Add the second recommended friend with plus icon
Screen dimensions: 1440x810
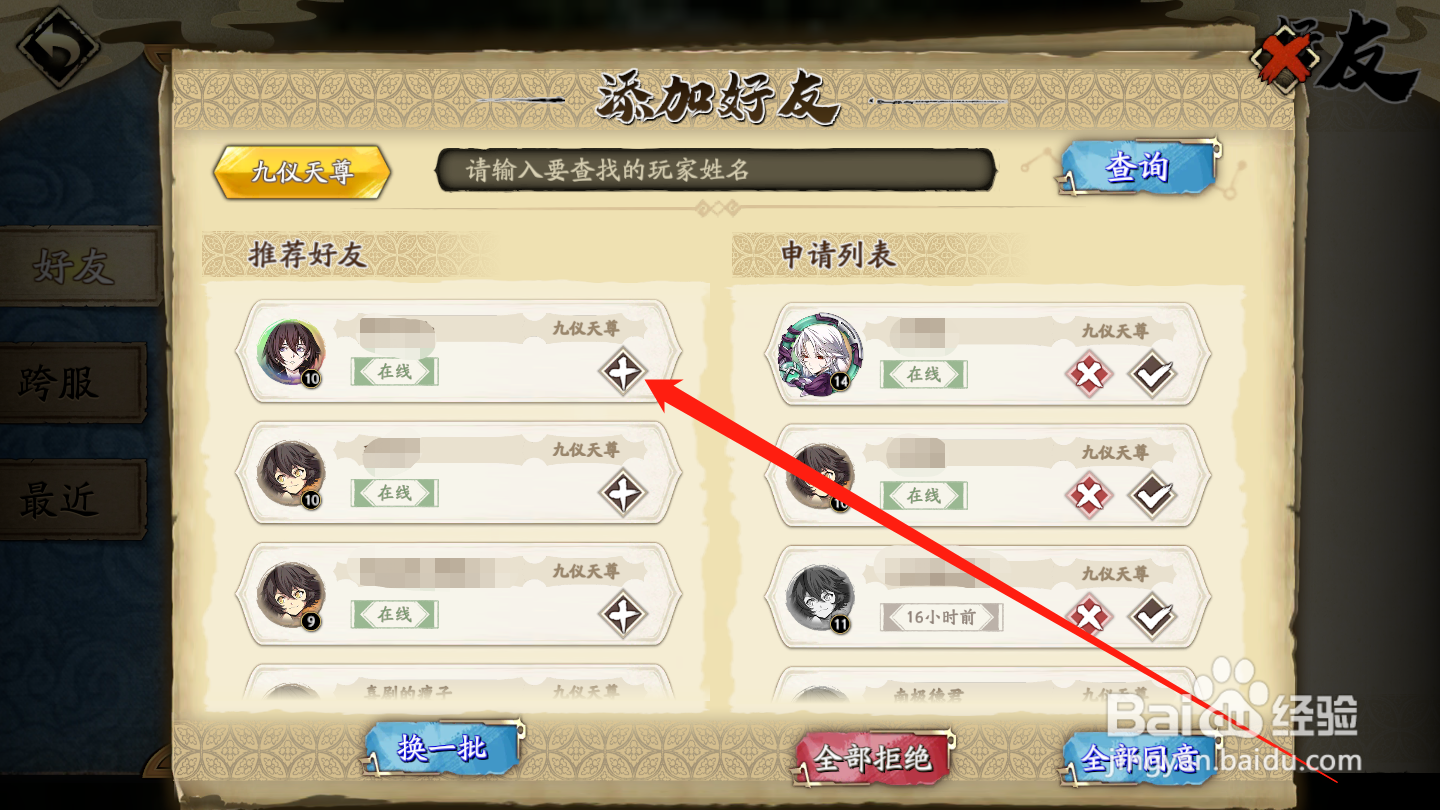click(x=623, y=493)
